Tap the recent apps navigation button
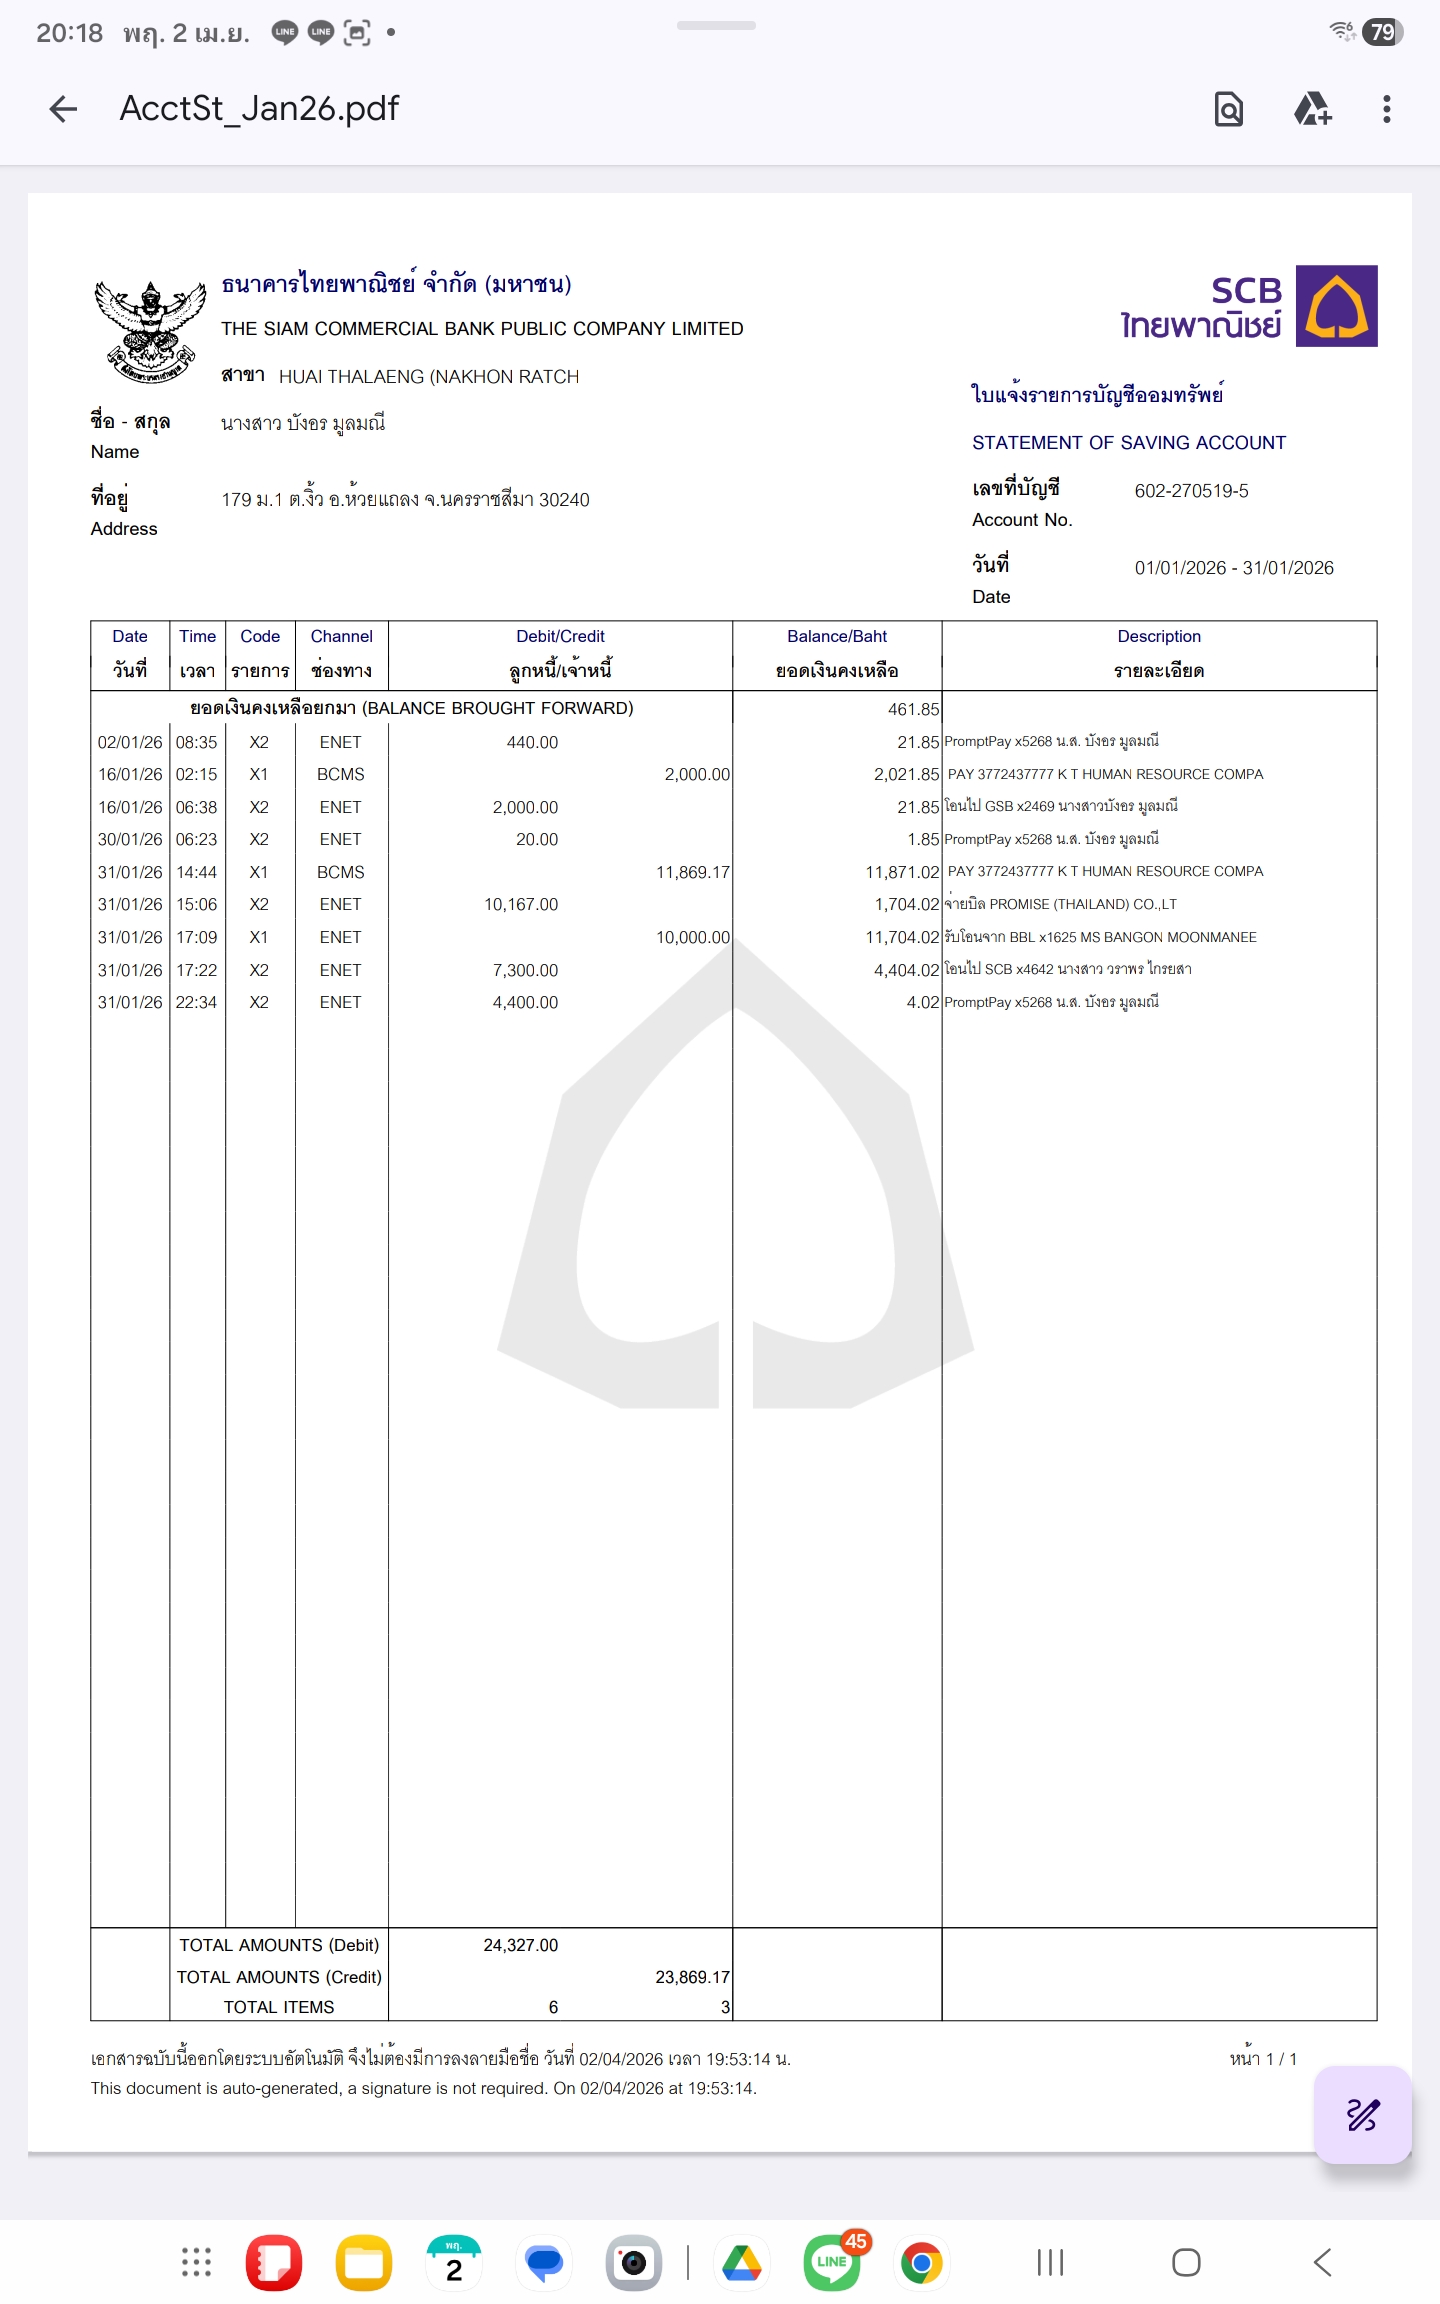 [x=1050, y=2262]
